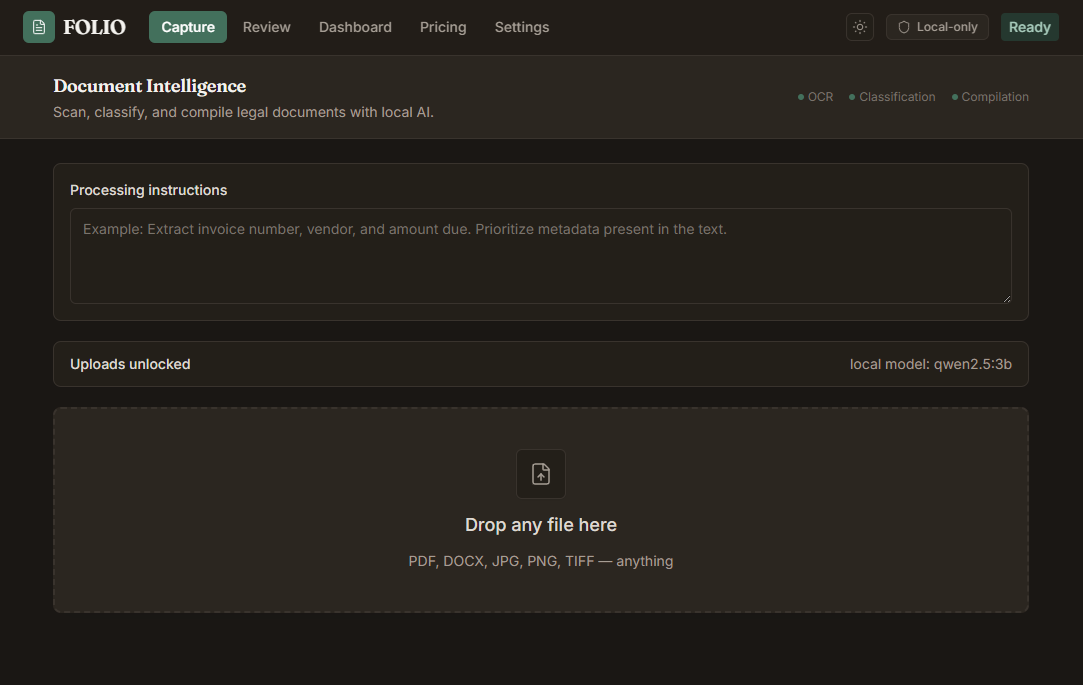1083x685 pixels.
Task: Go to the Dashboard page
Action: 355,27
